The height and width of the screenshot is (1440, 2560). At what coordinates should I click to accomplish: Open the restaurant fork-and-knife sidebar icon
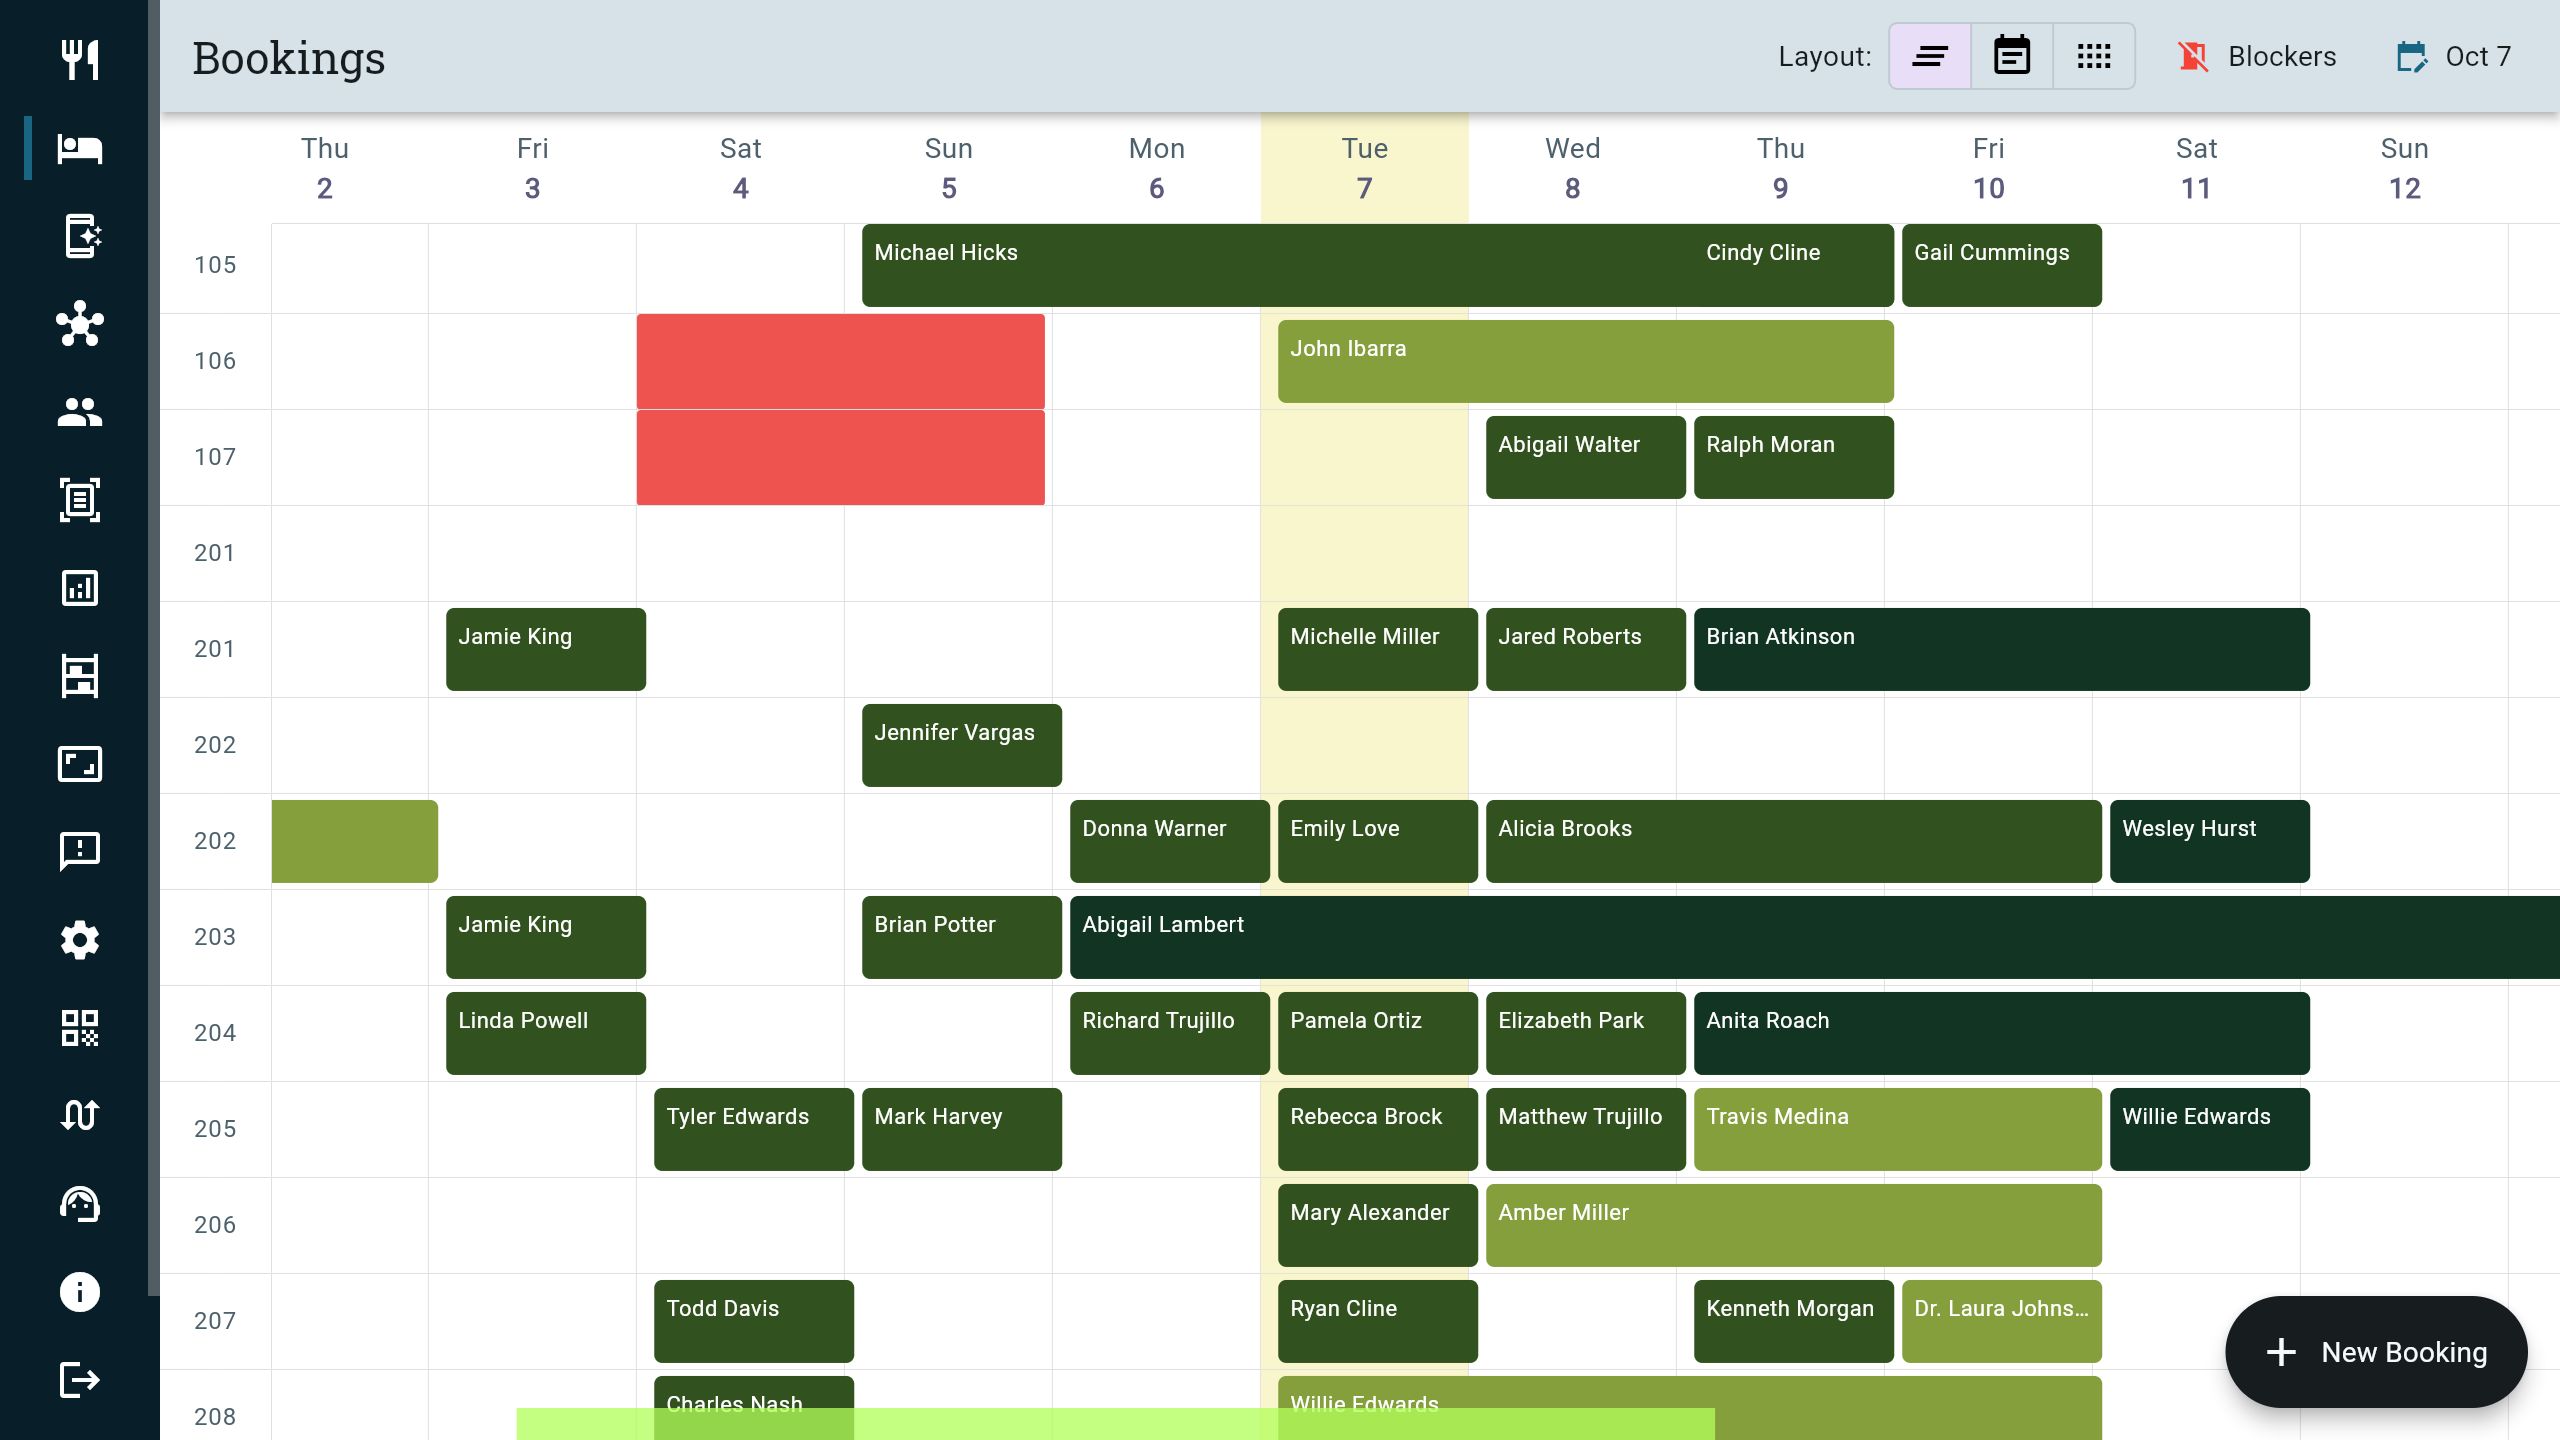(x=79, y=60)
